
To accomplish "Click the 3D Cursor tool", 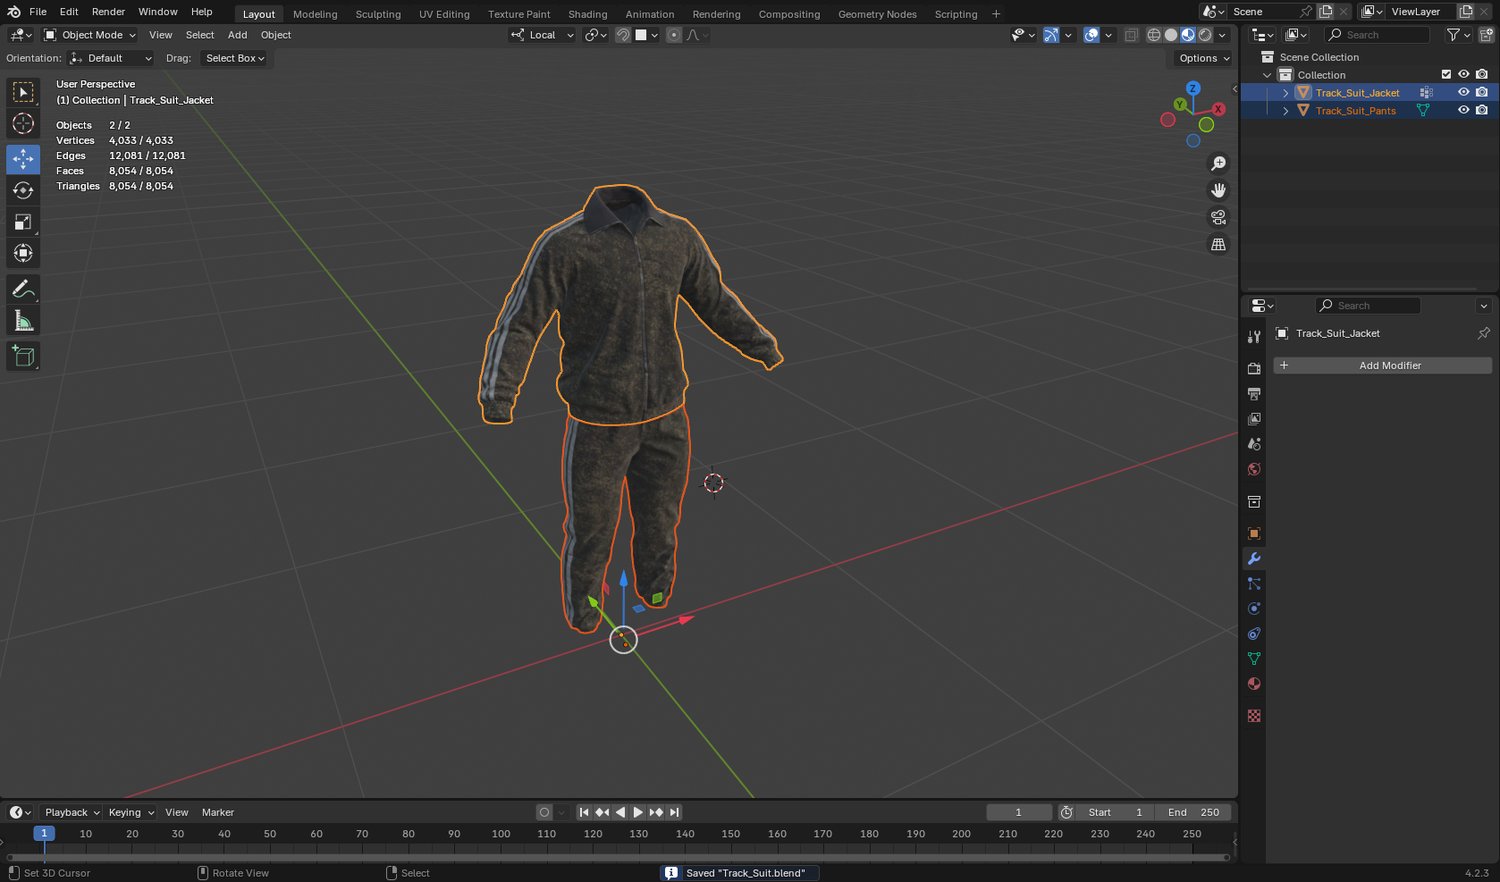I will pos(23,124).
